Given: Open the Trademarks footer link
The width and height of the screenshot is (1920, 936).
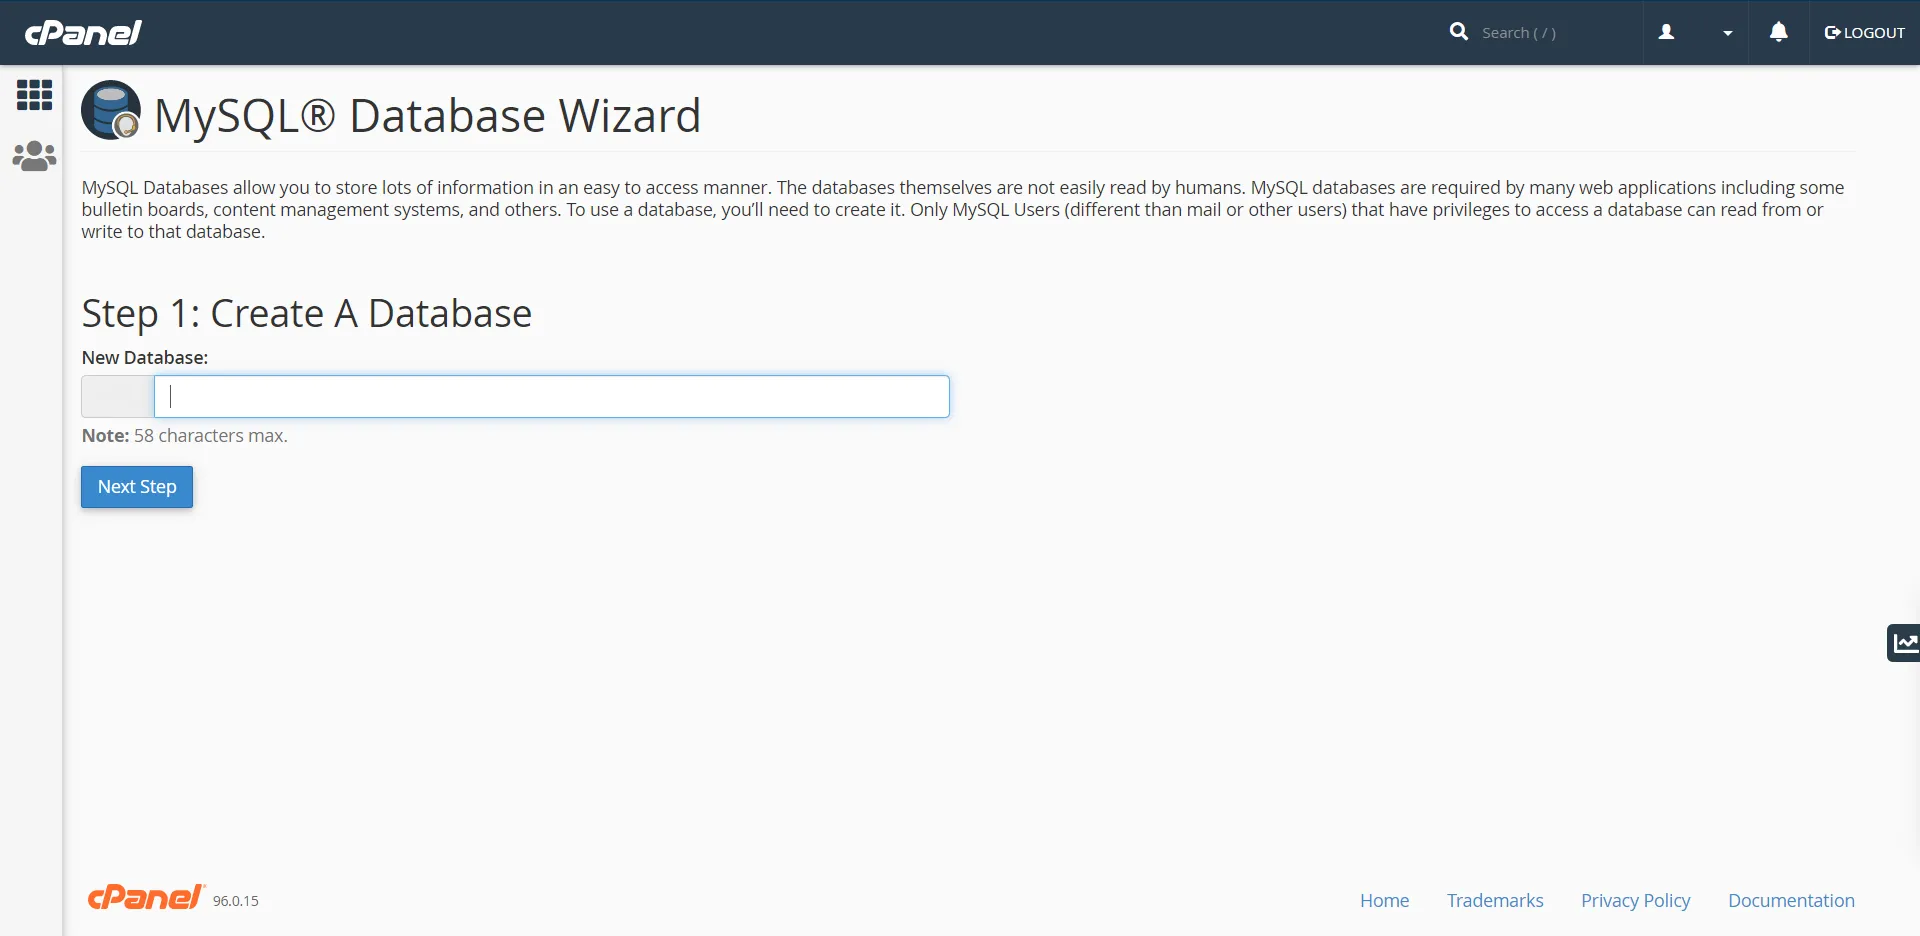Looking at the screenshot, I should [1495, 901].
